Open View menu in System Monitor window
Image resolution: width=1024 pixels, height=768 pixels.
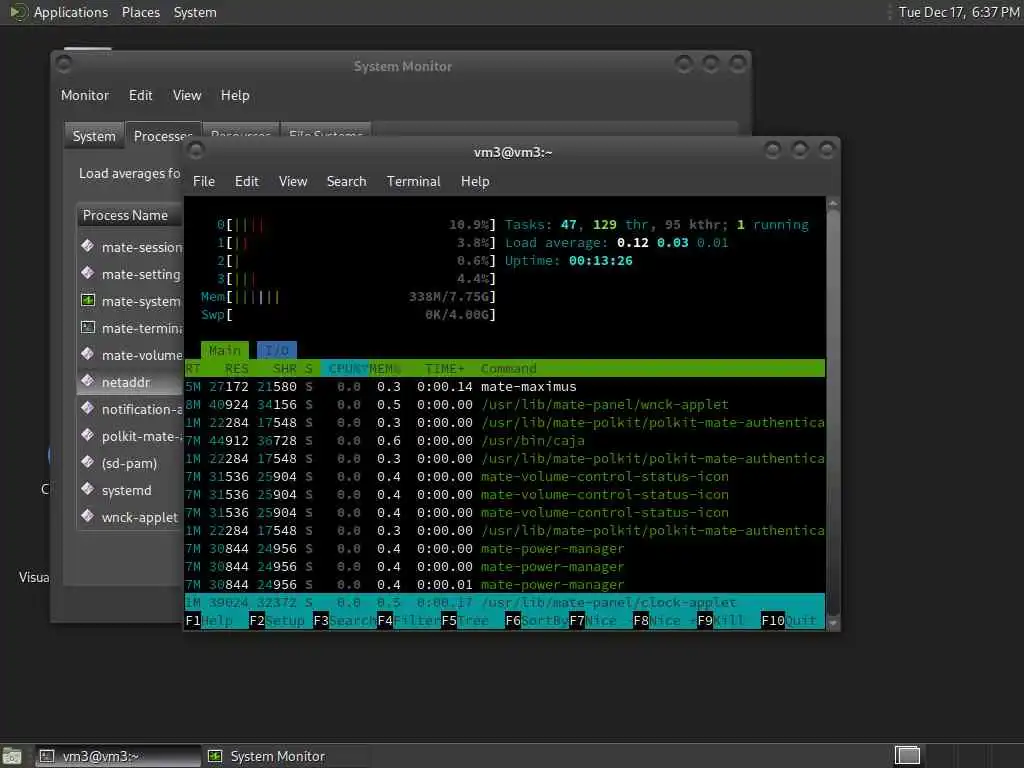pos(187,95)
